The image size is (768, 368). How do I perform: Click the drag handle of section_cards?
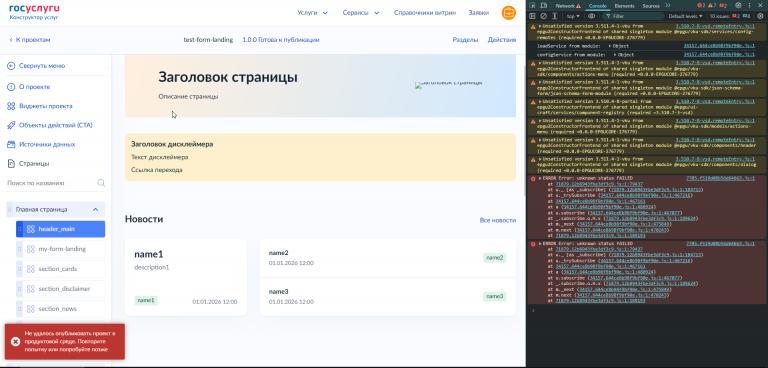click(x=20, y=269)
